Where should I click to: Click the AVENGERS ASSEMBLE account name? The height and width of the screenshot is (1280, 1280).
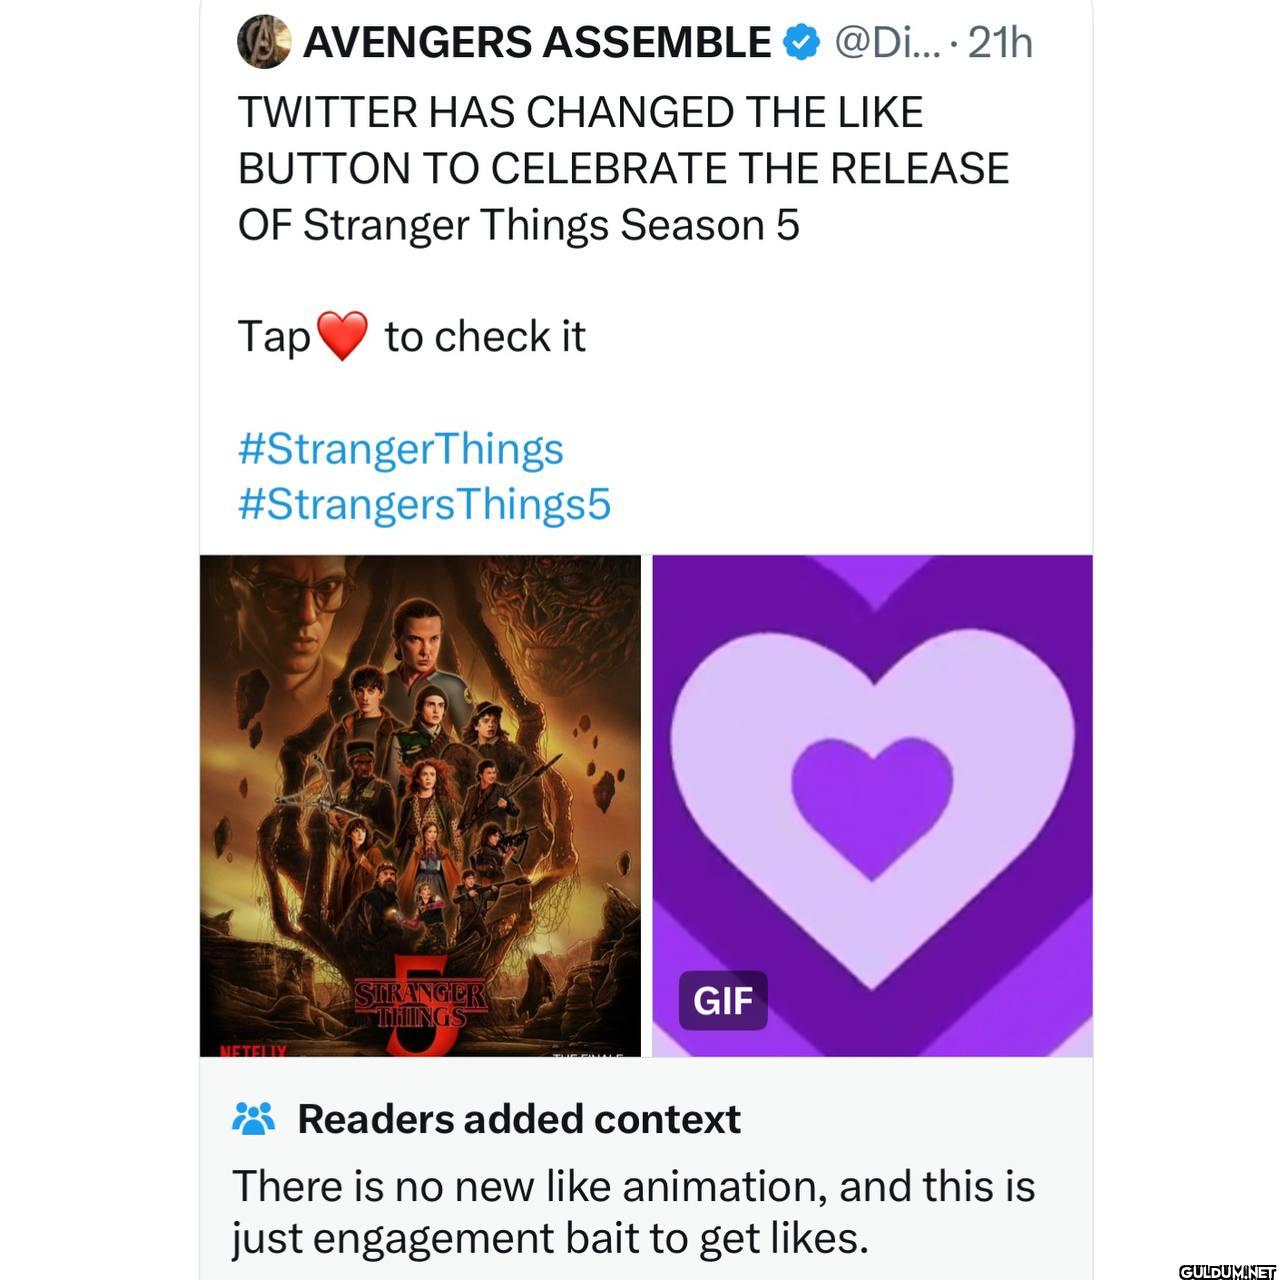tap(536, 43)
